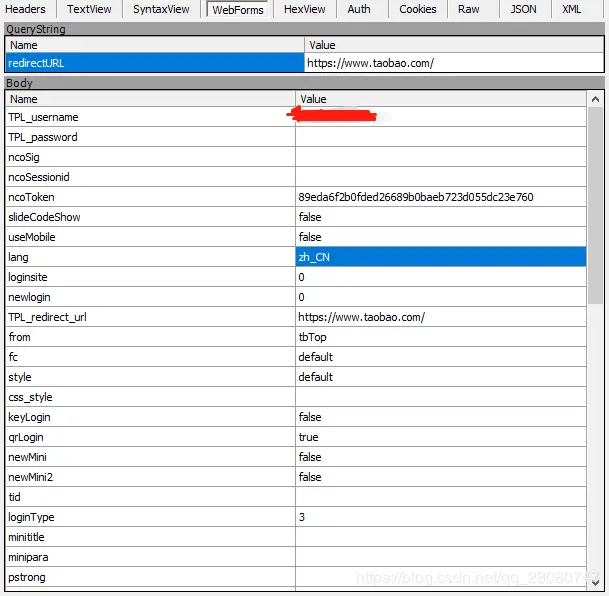Click the TPL_password empty value cell
The height and width of the screenshot is (596, 609).
[x=441, y=137]
